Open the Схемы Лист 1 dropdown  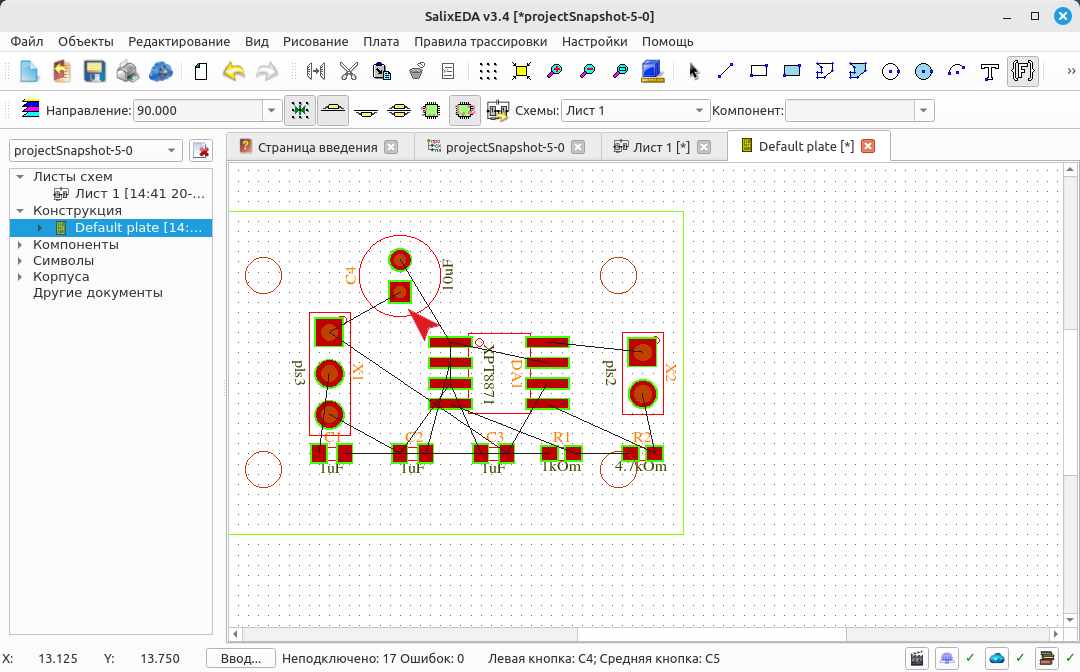tap(635, 110)
